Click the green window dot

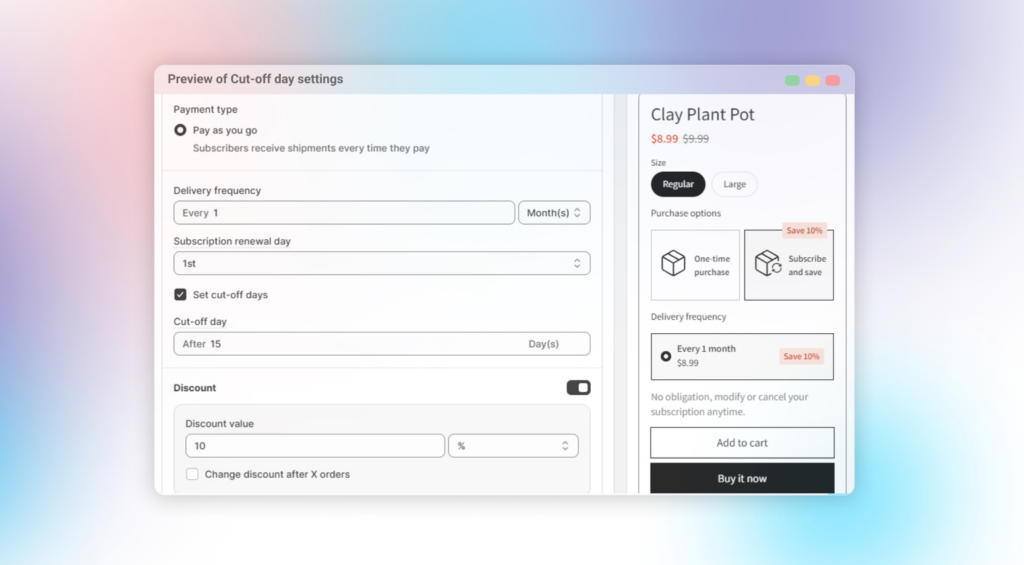click(x=792, y=80)
